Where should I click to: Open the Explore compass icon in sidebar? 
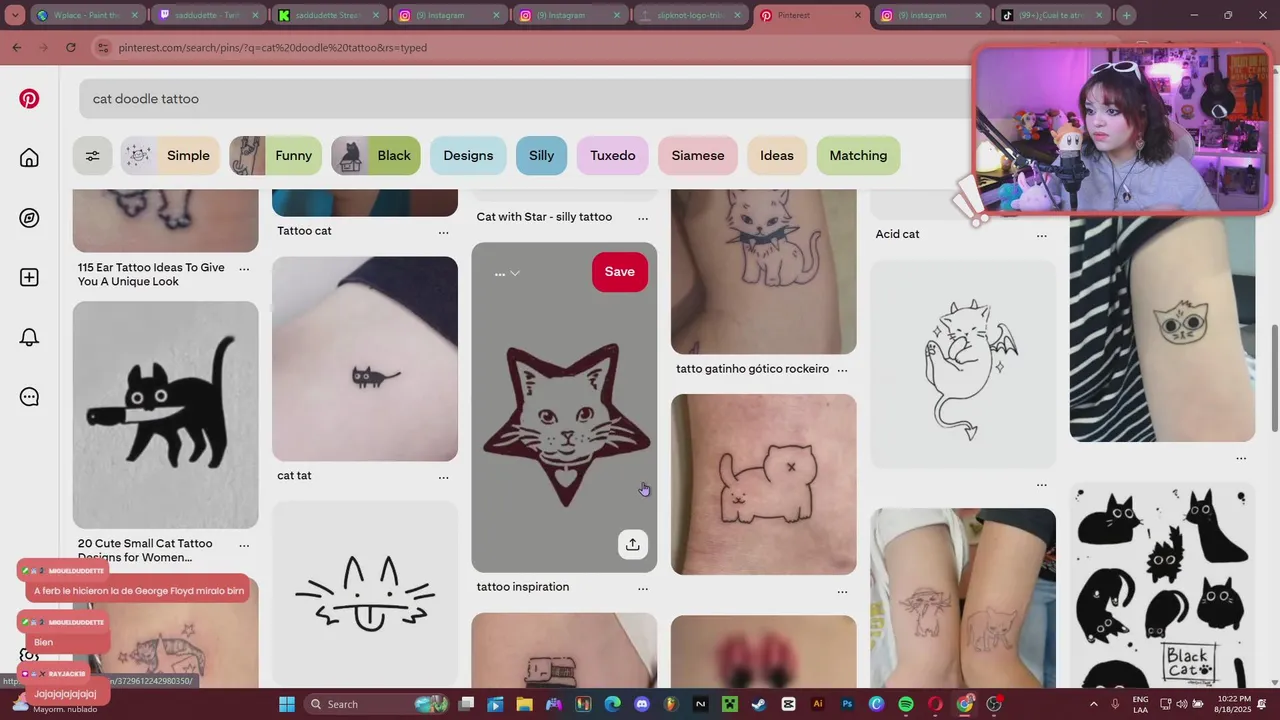(x=29, y=218)
